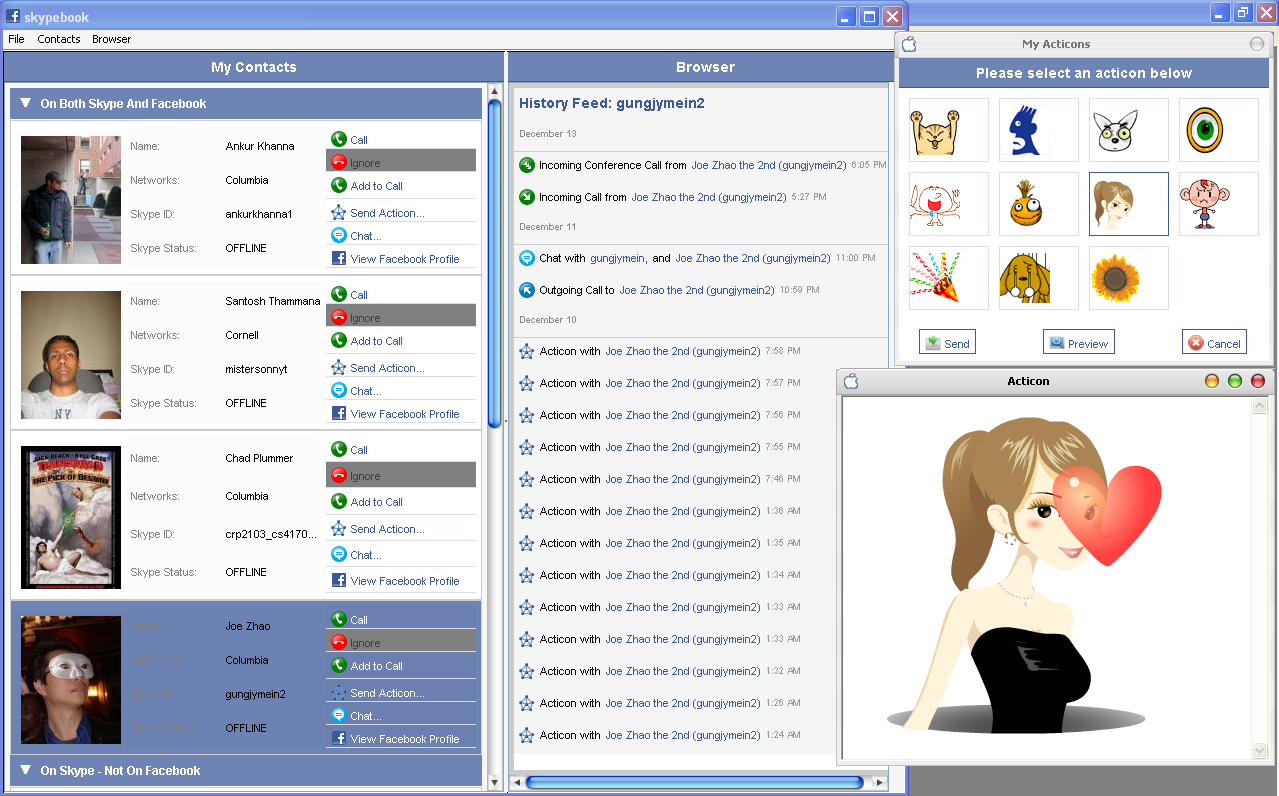Open the Browser menu
Viewport: 1279px width, 796px height.
coord(112,39)
